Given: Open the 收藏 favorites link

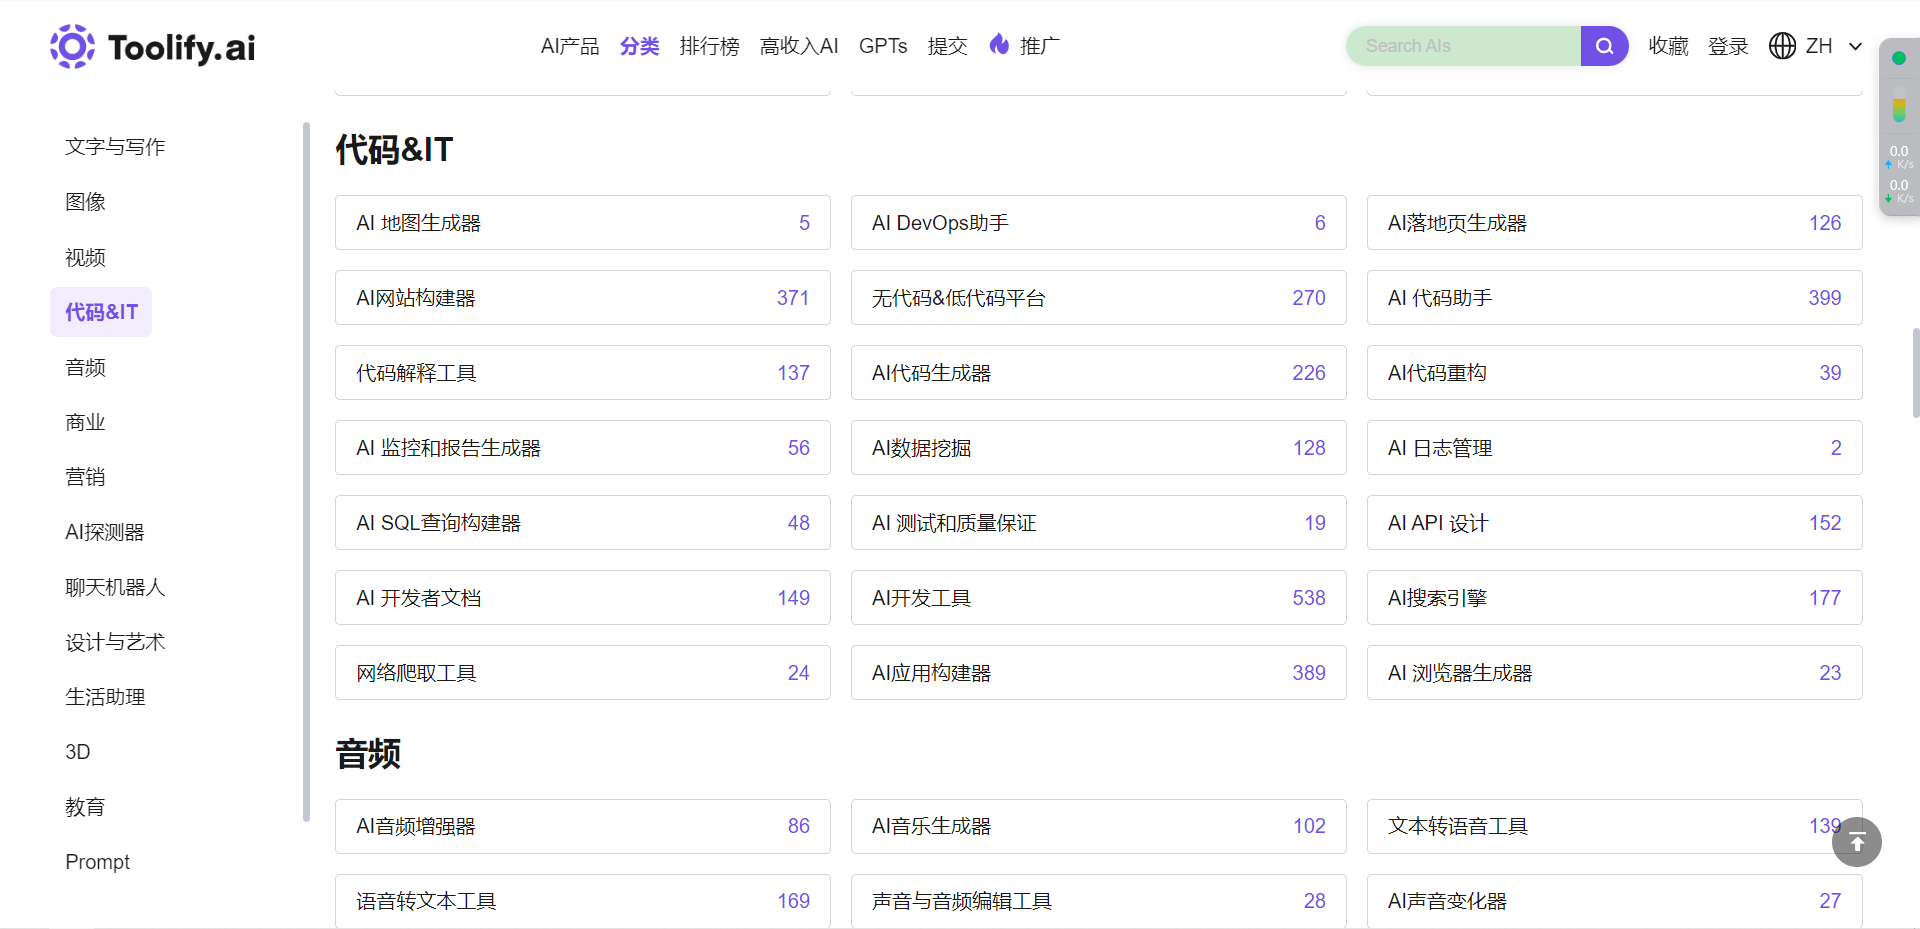Looking at the screenshot, I should point(1668,46).
